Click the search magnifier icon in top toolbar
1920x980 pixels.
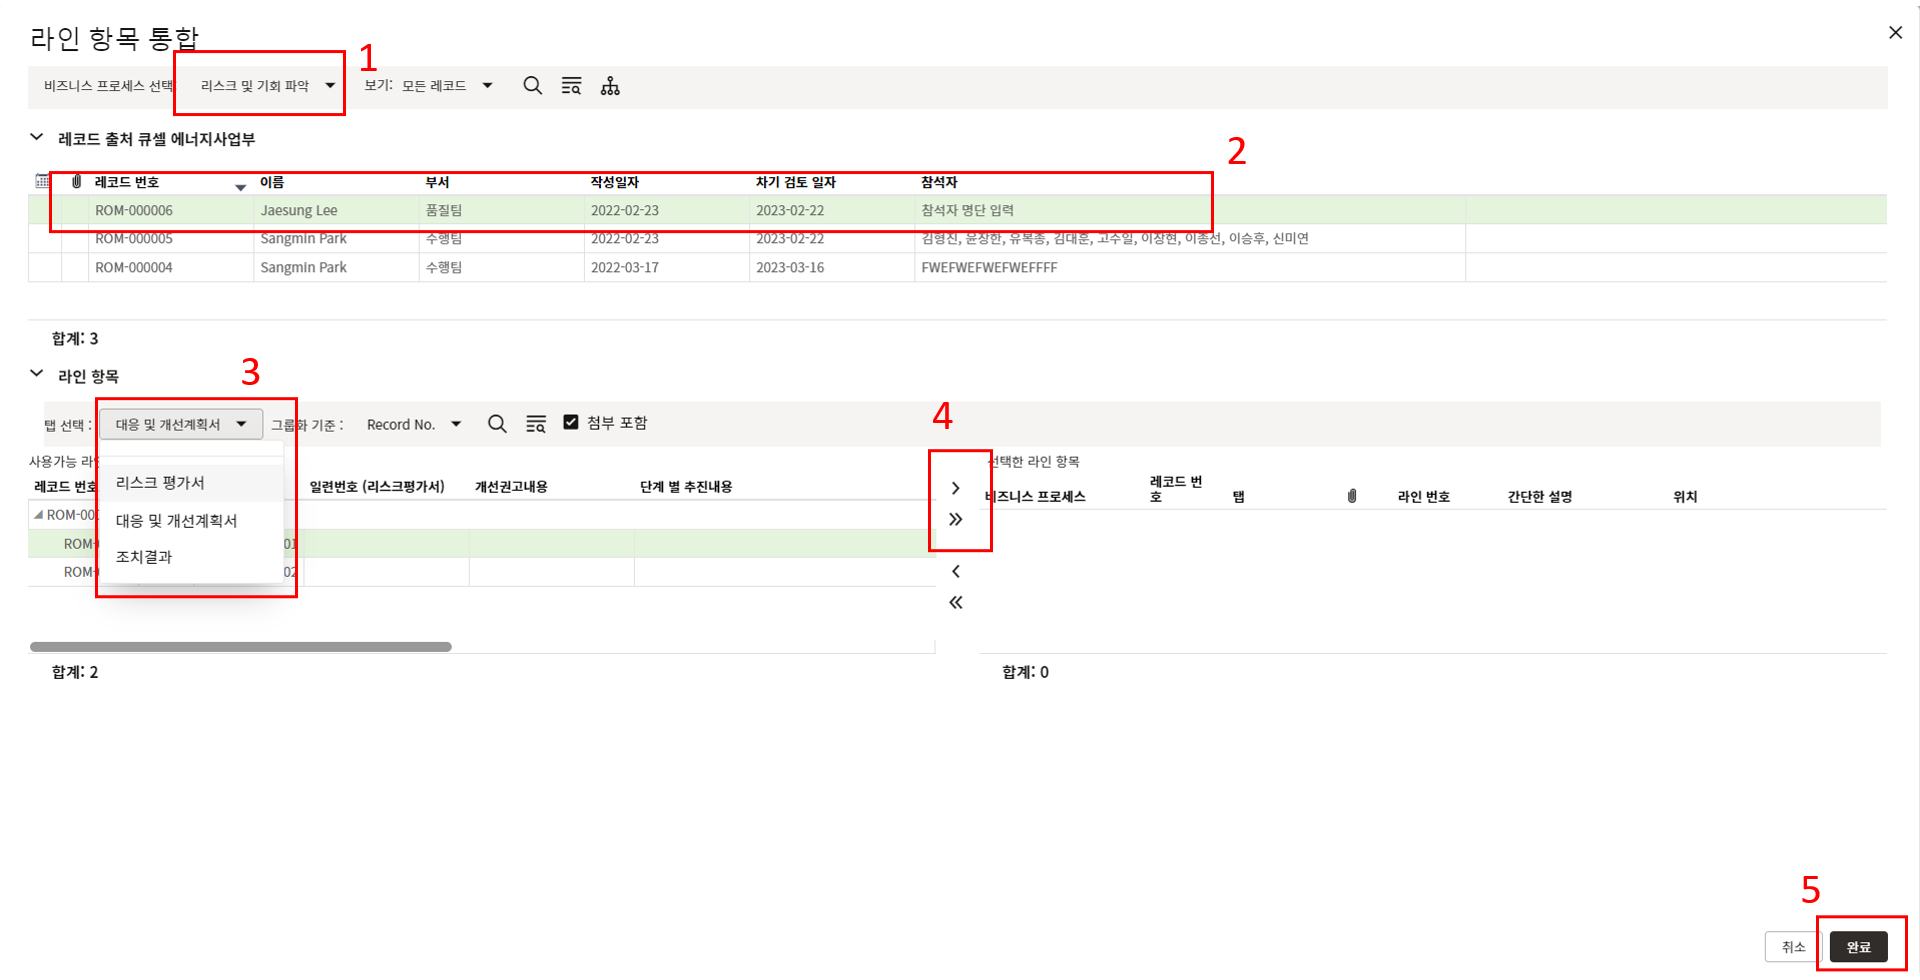[x=532, y=86]
